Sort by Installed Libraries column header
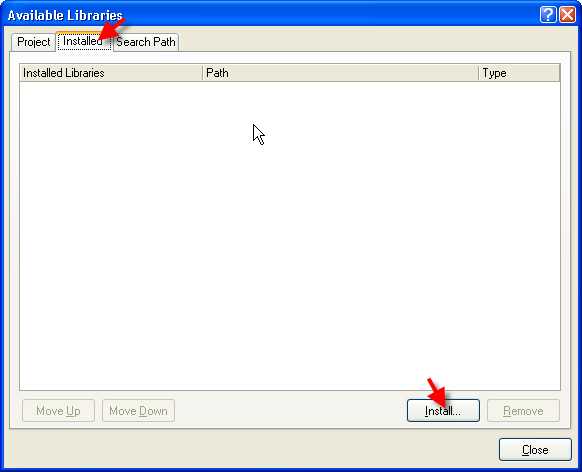Image resolution: width=582 pixels, height=472 pixels. [x=111, y=73]
